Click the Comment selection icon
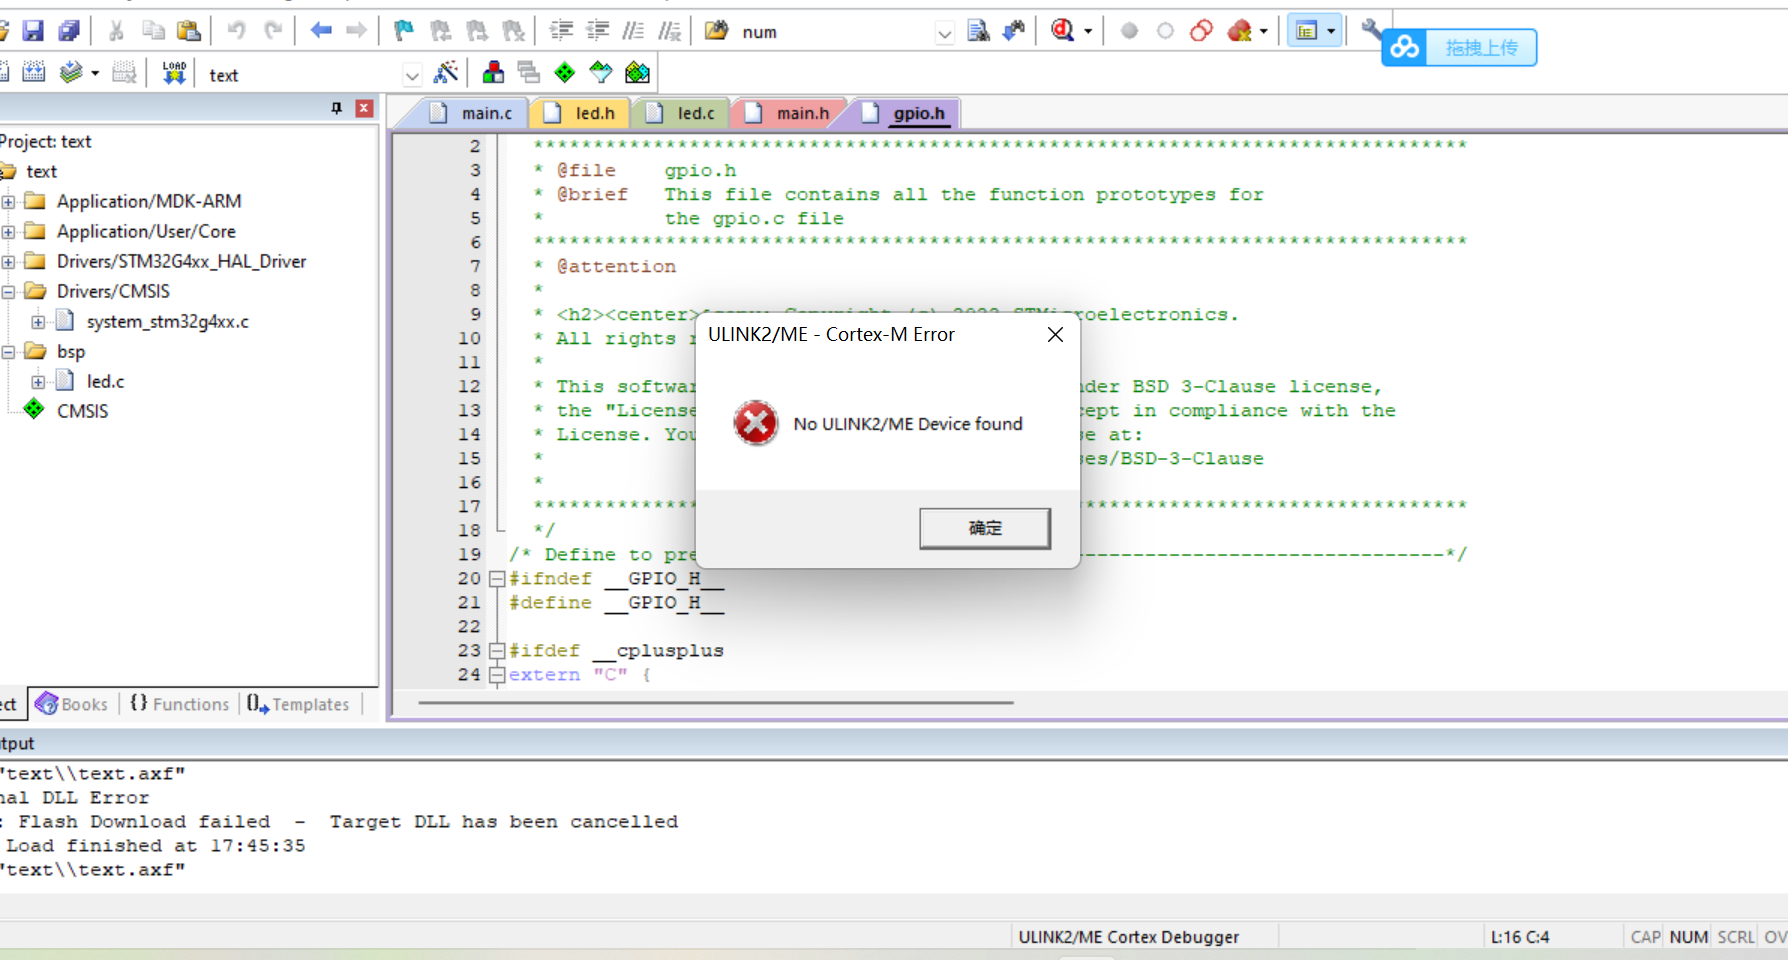This screenshot has width=1788, height=960. 633,31
